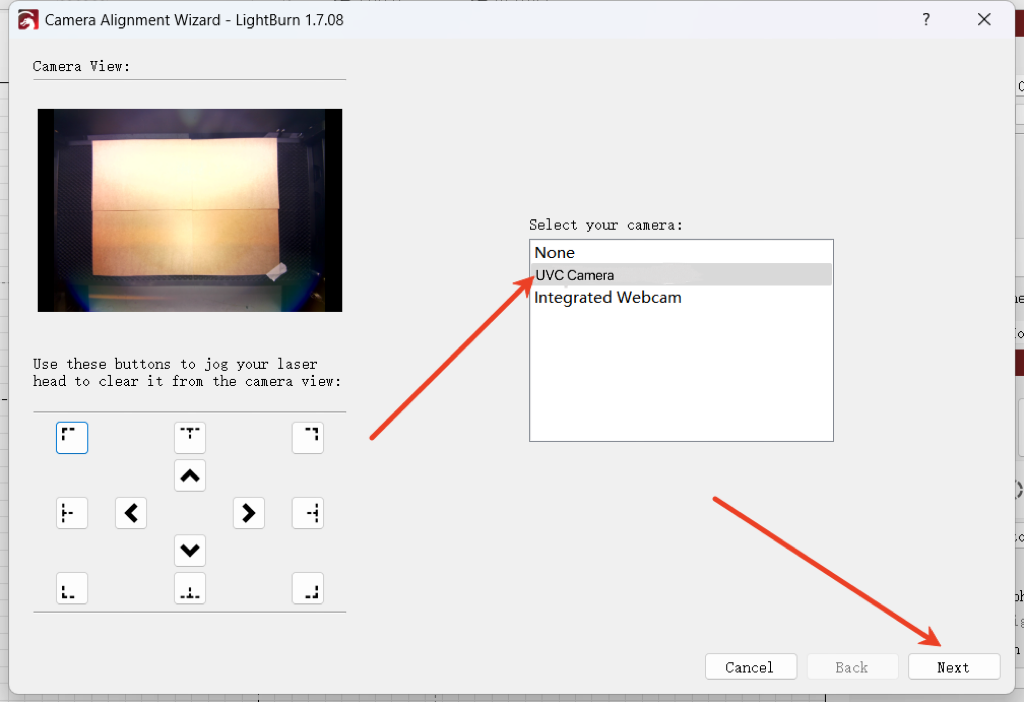The image size is (1024, 702).
Task: Close the Camera Alignment Wizard window
Action: coord(984,20)
